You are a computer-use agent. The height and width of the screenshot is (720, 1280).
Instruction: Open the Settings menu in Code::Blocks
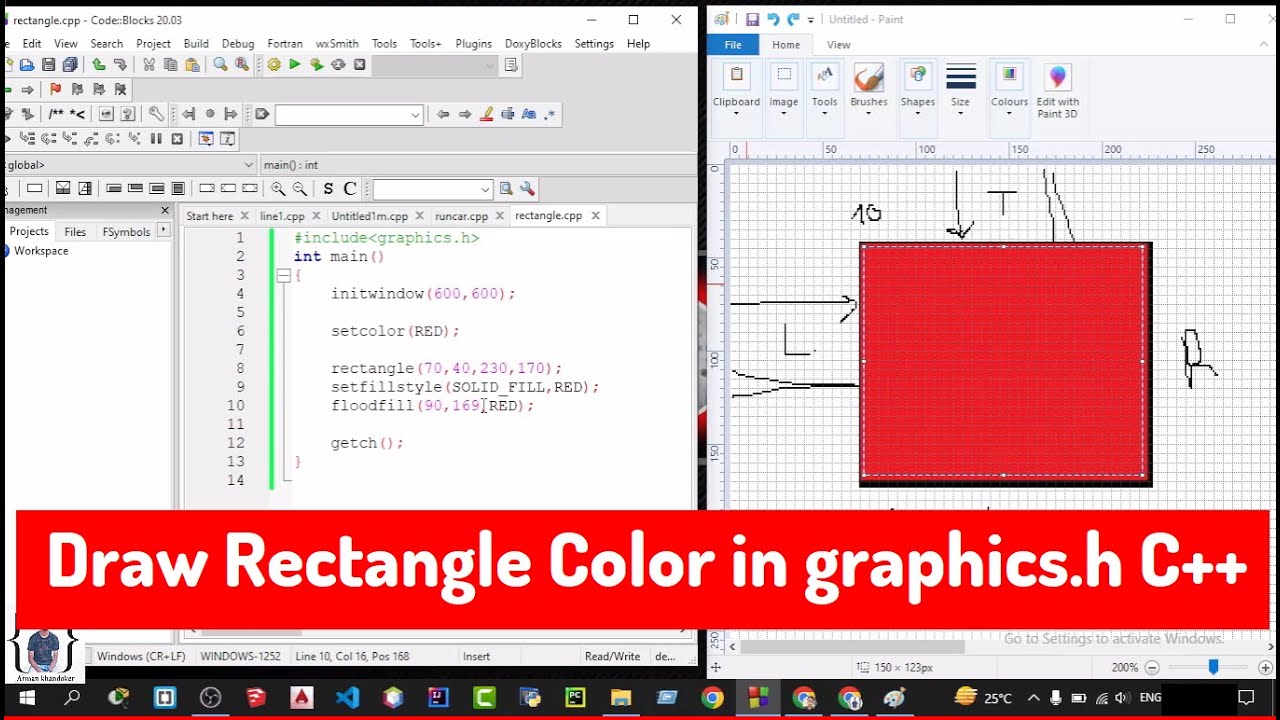pyautogui.click(x=594, y=43)
